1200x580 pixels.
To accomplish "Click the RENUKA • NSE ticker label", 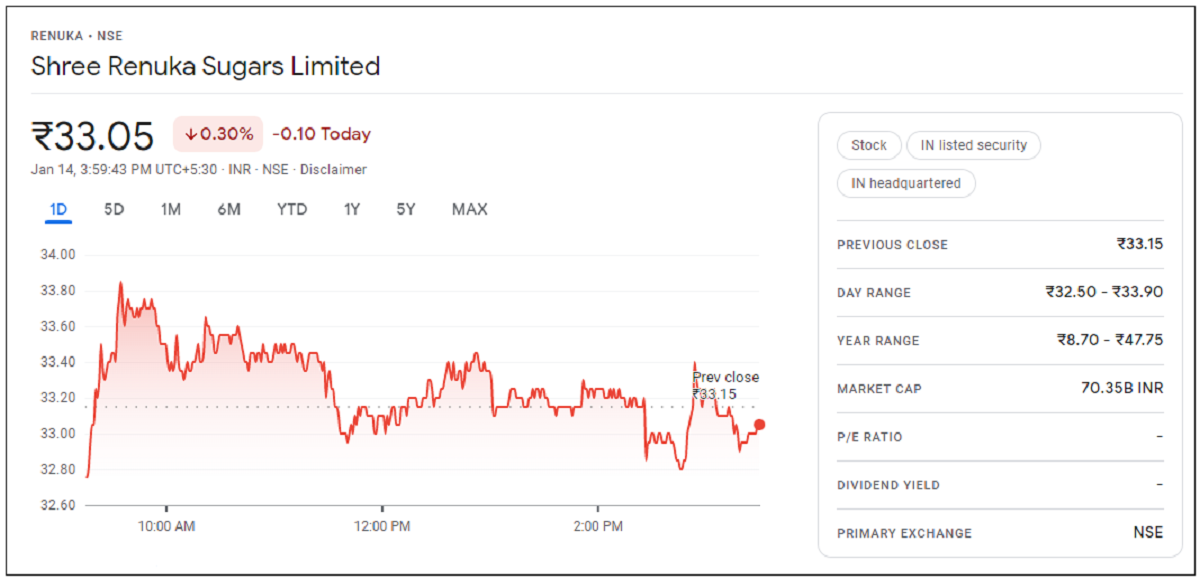I will click(x=77, y=36).
